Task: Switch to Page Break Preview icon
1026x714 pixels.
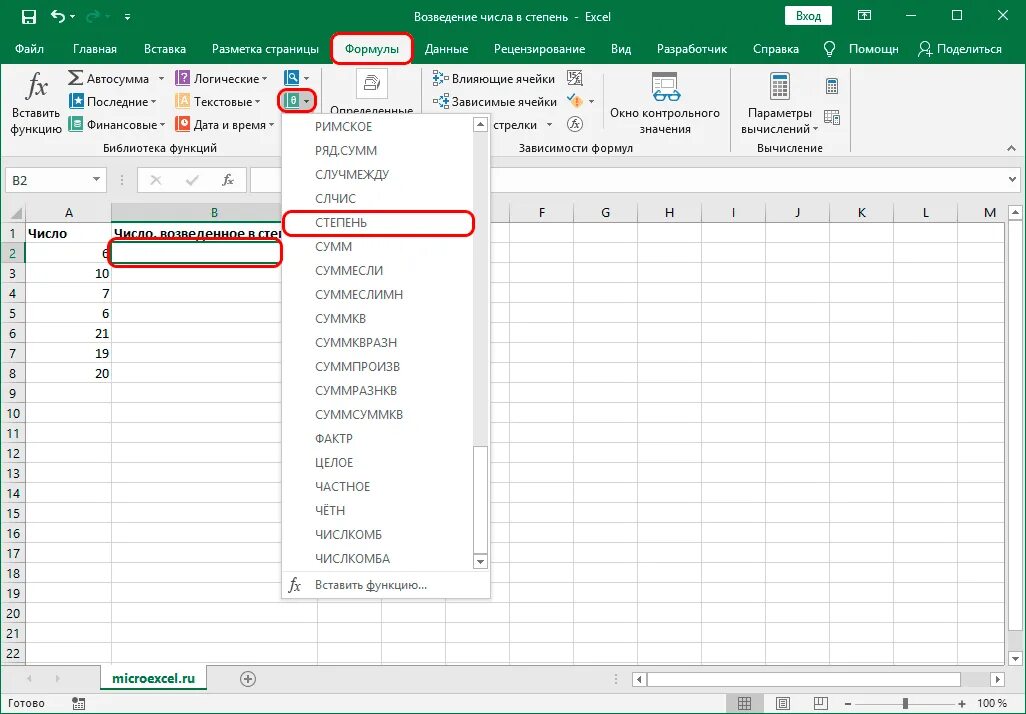Action: (x=821, y=704)
